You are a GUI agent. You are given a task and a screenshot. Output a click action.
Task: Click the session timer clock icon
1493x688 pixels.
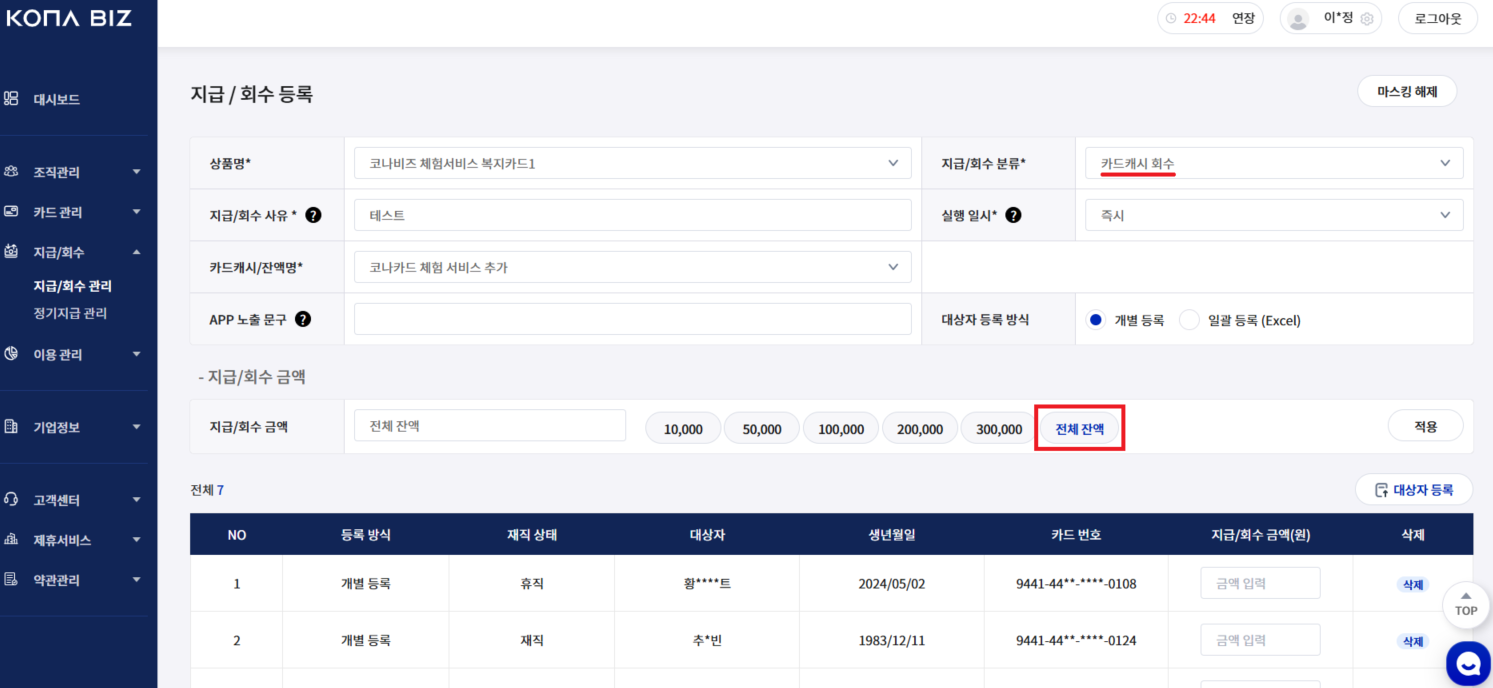pyautogui.click(x=1171, y=18)
